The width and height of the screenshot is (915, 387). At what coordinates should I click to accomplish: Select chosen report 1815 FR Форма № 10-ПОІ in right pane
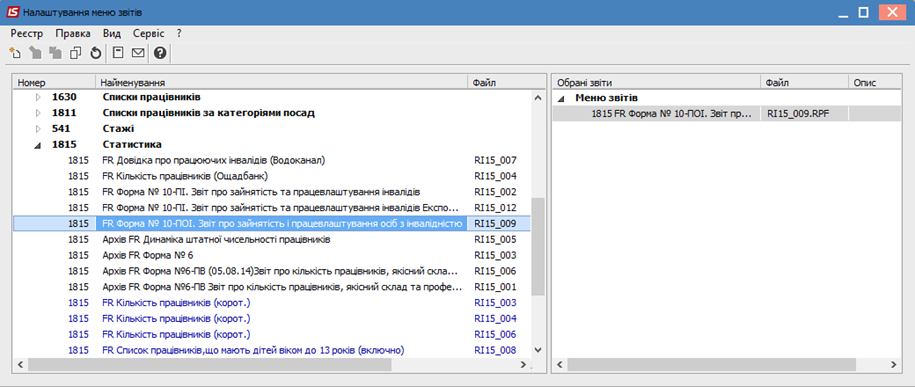click(x=726, y=114)
